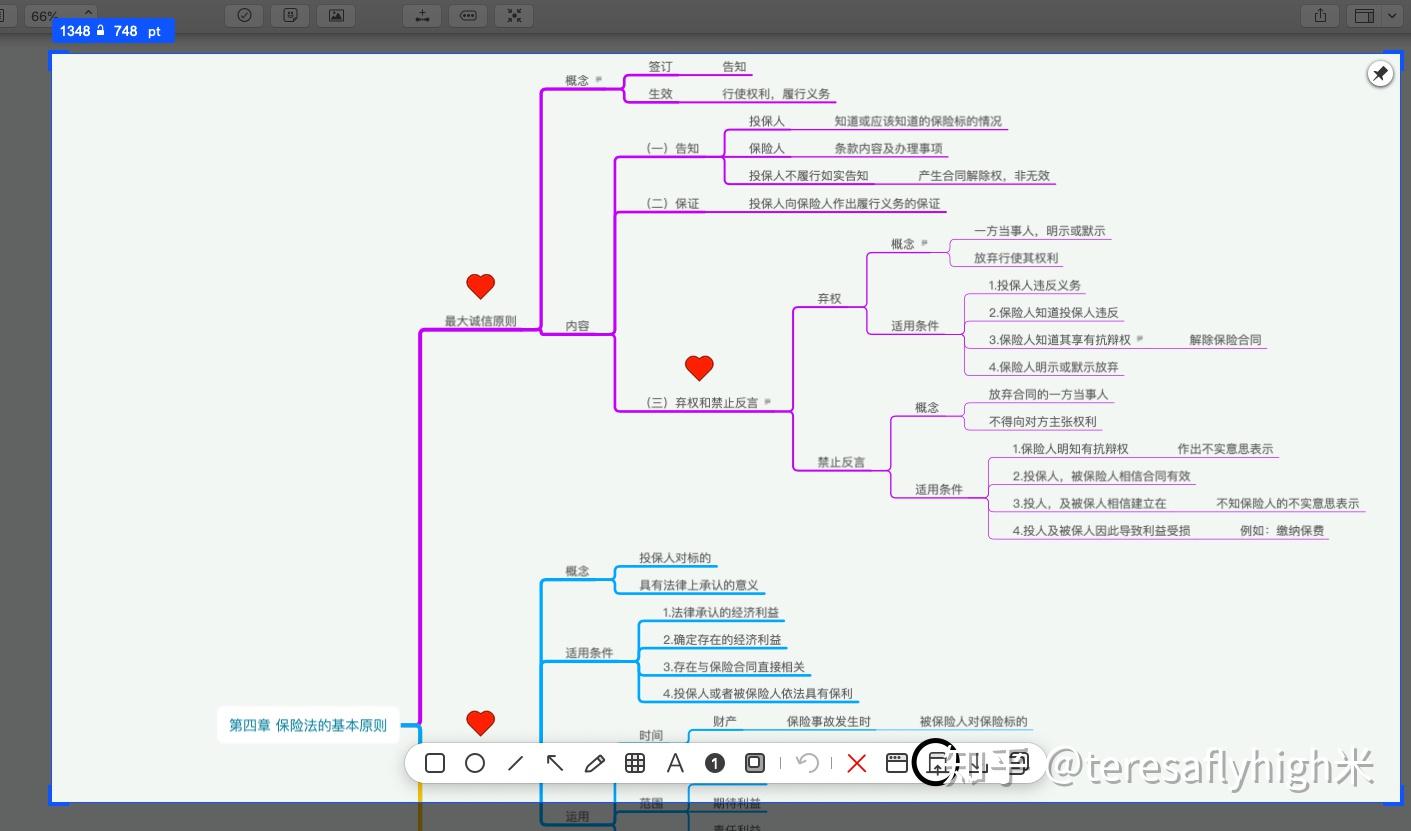Image resolution: width=1411 pixels, height=831 pixels.
Task: Click 4.投保人或者被保险人依法具有保利
Action: (757, 693)
